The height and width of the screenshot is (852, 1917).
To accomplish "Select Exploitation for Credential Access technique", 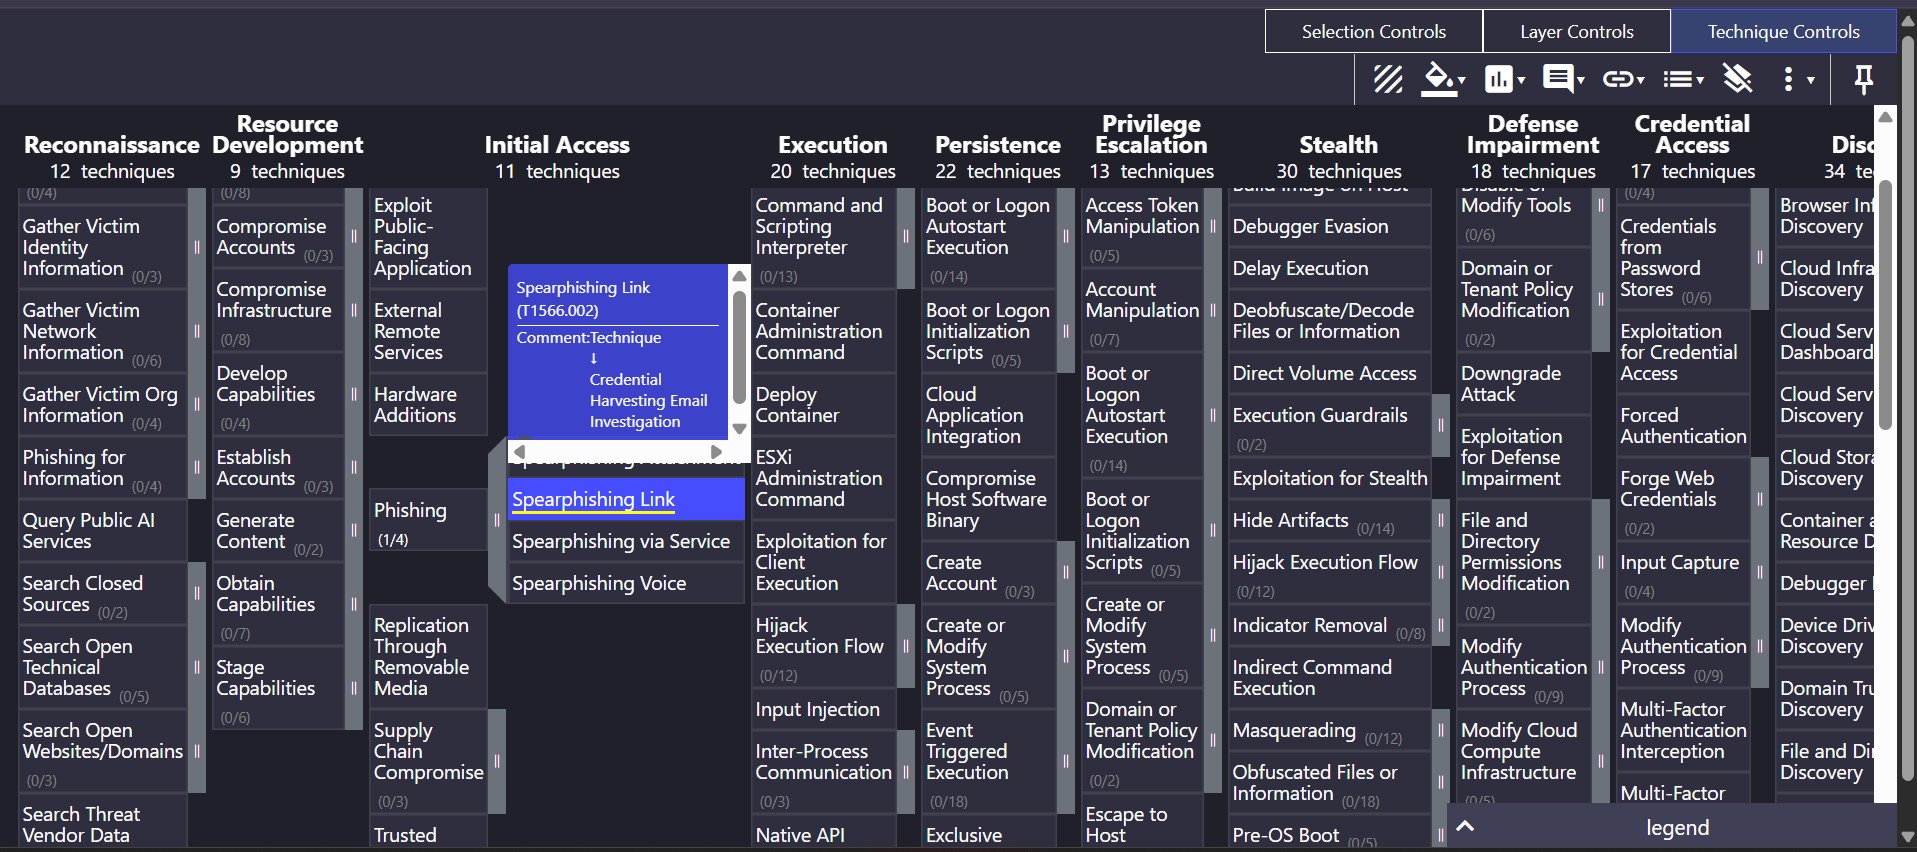I will [1684, 352].
